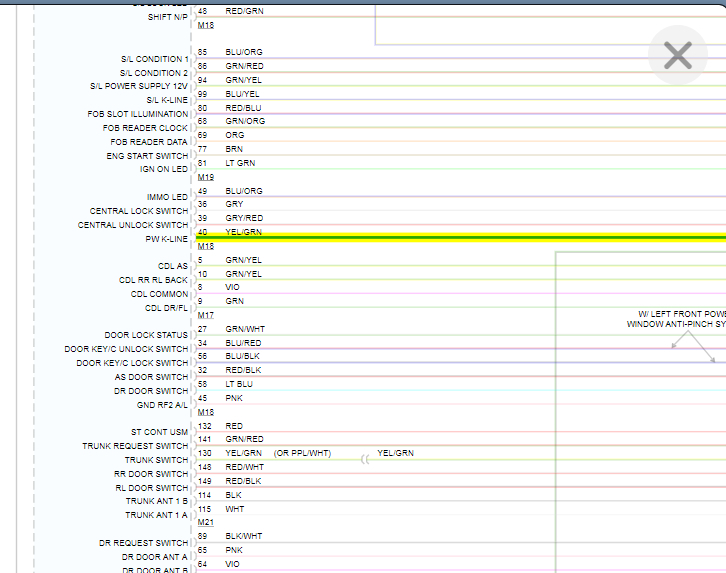
Task: Open the M17 connector link
Action: pyautogui.click(x=206, y=315)
